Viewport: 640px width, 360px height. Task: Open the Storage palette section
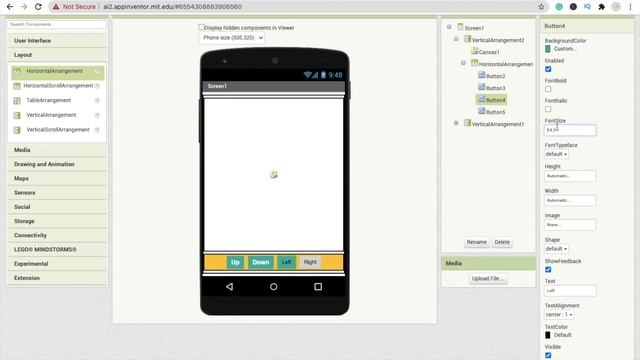point(57,221)
